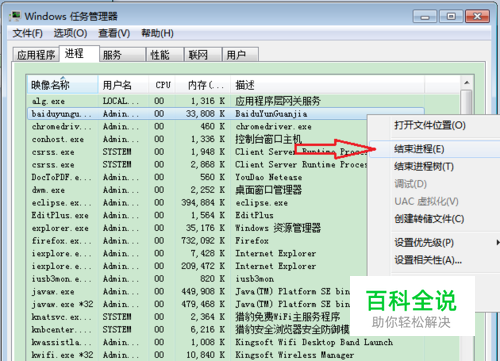Minimize the Task Manager window
The height and width of the screenshot is (361, 500).
click(424, 16)
